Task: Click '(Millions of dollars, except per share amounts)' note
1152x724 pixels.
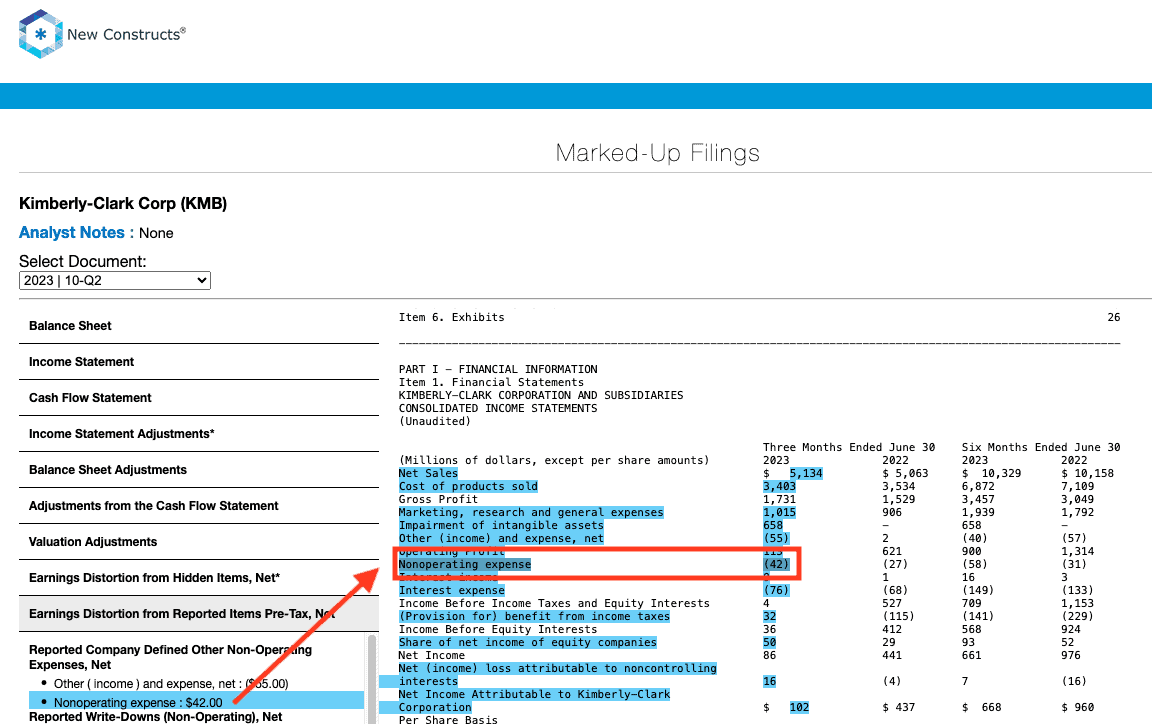Action: tap(554, 461)
